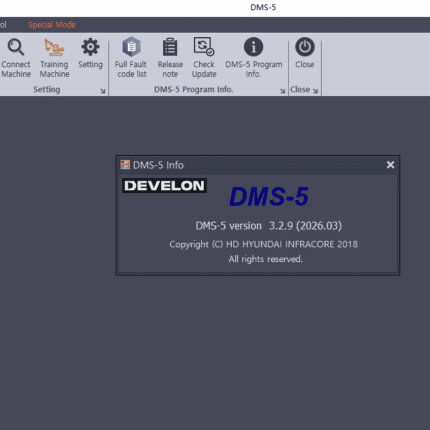Select the version text 3.2.9 (2026.03)
The height and width of the screenshot is (430, 430).
[305, 226]
